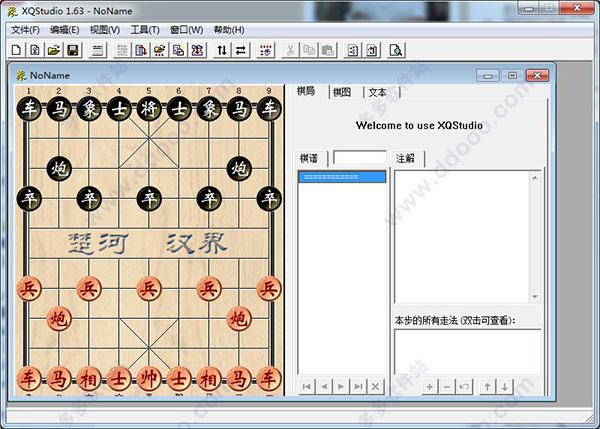The width and height of the screenshot is (600, 429).
Task: Step back one move
Action: [x=324, y=387]
